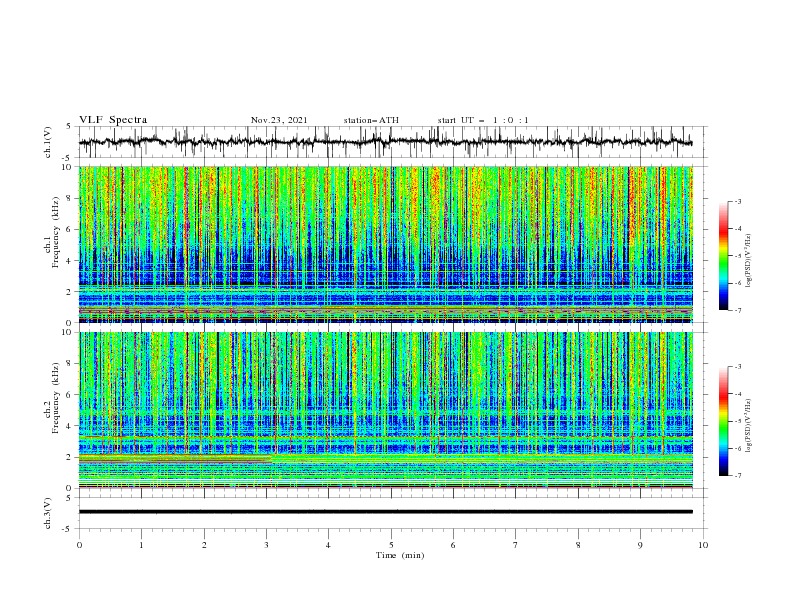Click the ch.1 colorbar "log(PSD)(V²/Hz)" label
The height and width of the screenshot is (612, 792).
click(x=748, y=261)
